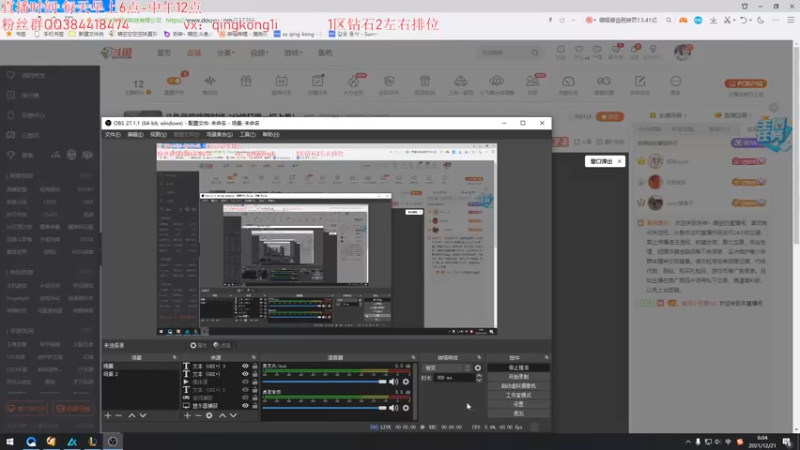Click system clock in Windows taskbar
This screenshot has width=800, height=450.
[762, 442]
